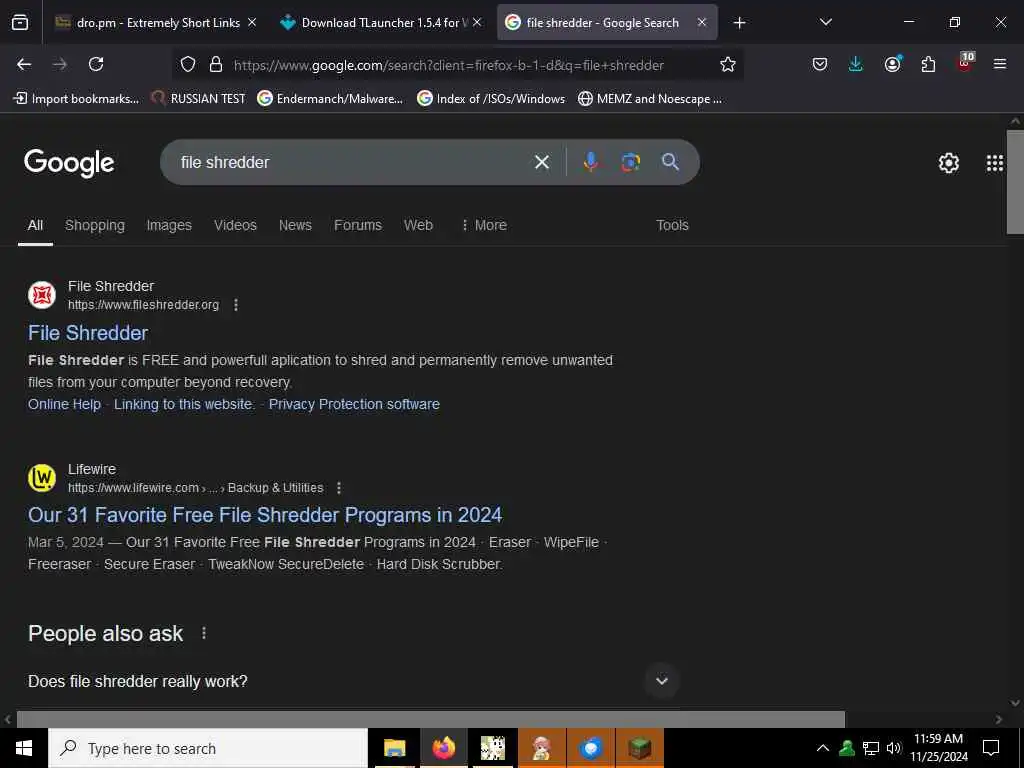
Task: Expand the More search filters menu
Action: coord(484,225)
